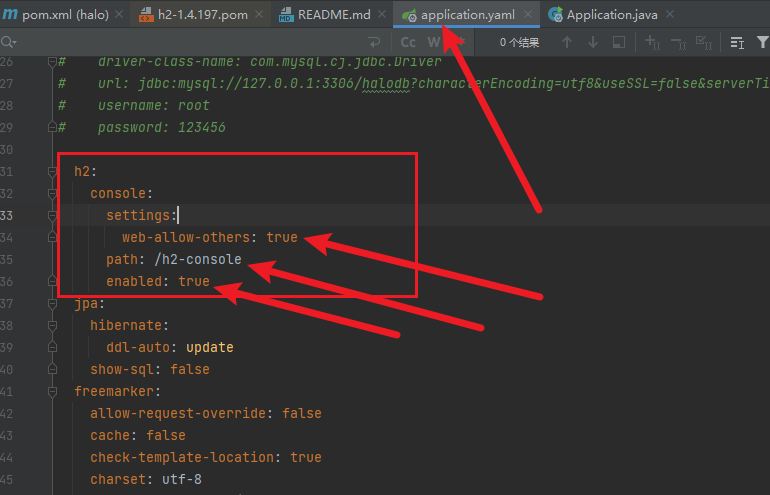Collapse the freemarker section fold marker
Viewport: 770px width, 495px height.
tap(53, 392)
